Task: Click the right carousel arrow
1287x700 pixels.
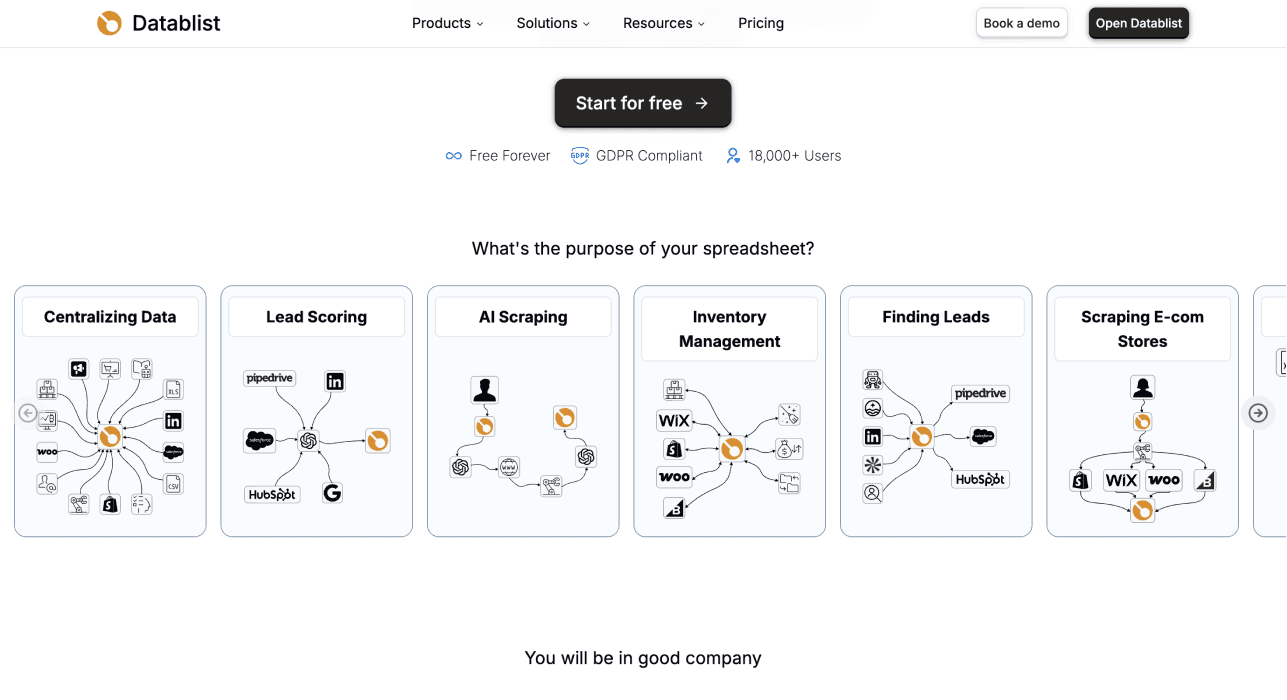Action: [x=1258, y=412]
